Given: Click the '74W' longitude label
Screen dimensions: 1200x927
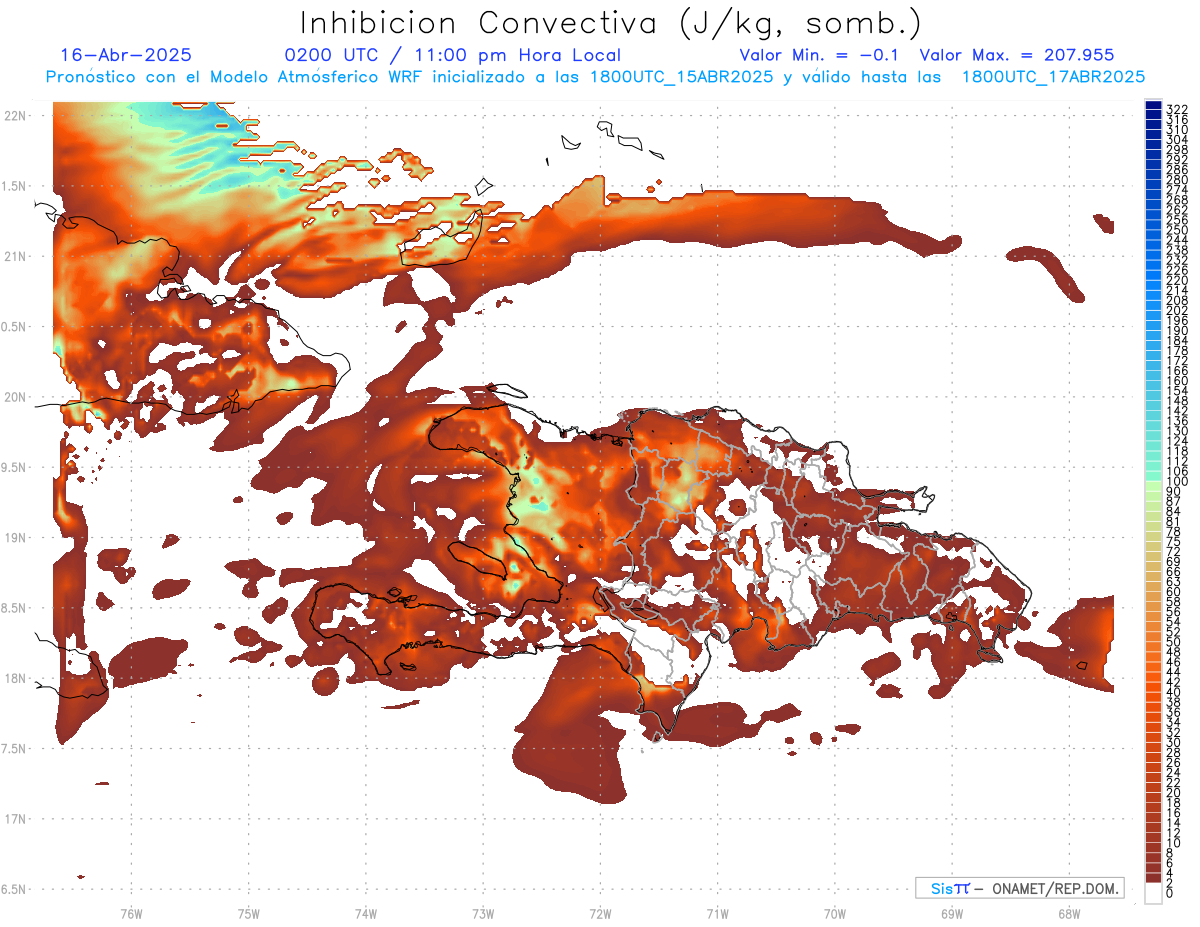Looking at the screenshot, I should click(x=366, y=912).
